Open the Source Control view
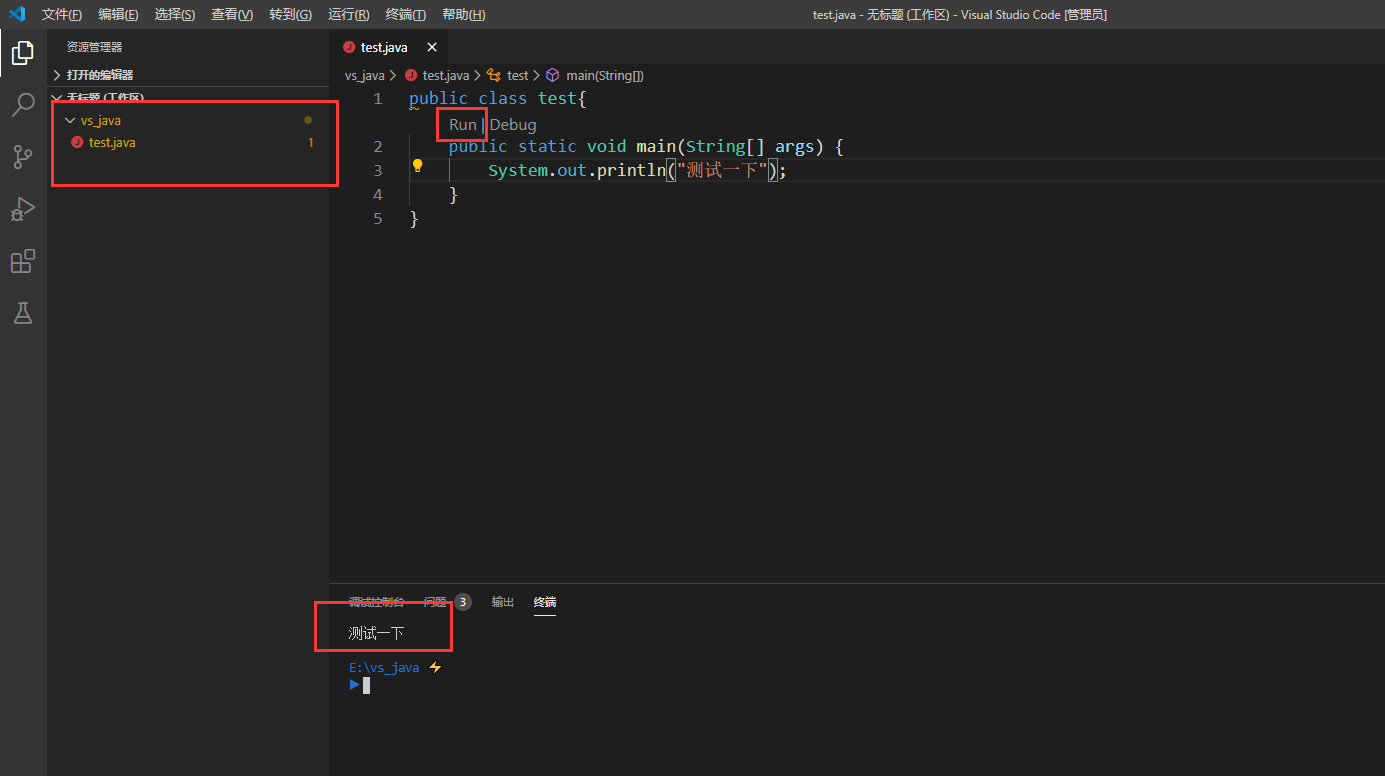Image resolution: width=1385 pixels, height=776 pixels. (x=22, y=157)
